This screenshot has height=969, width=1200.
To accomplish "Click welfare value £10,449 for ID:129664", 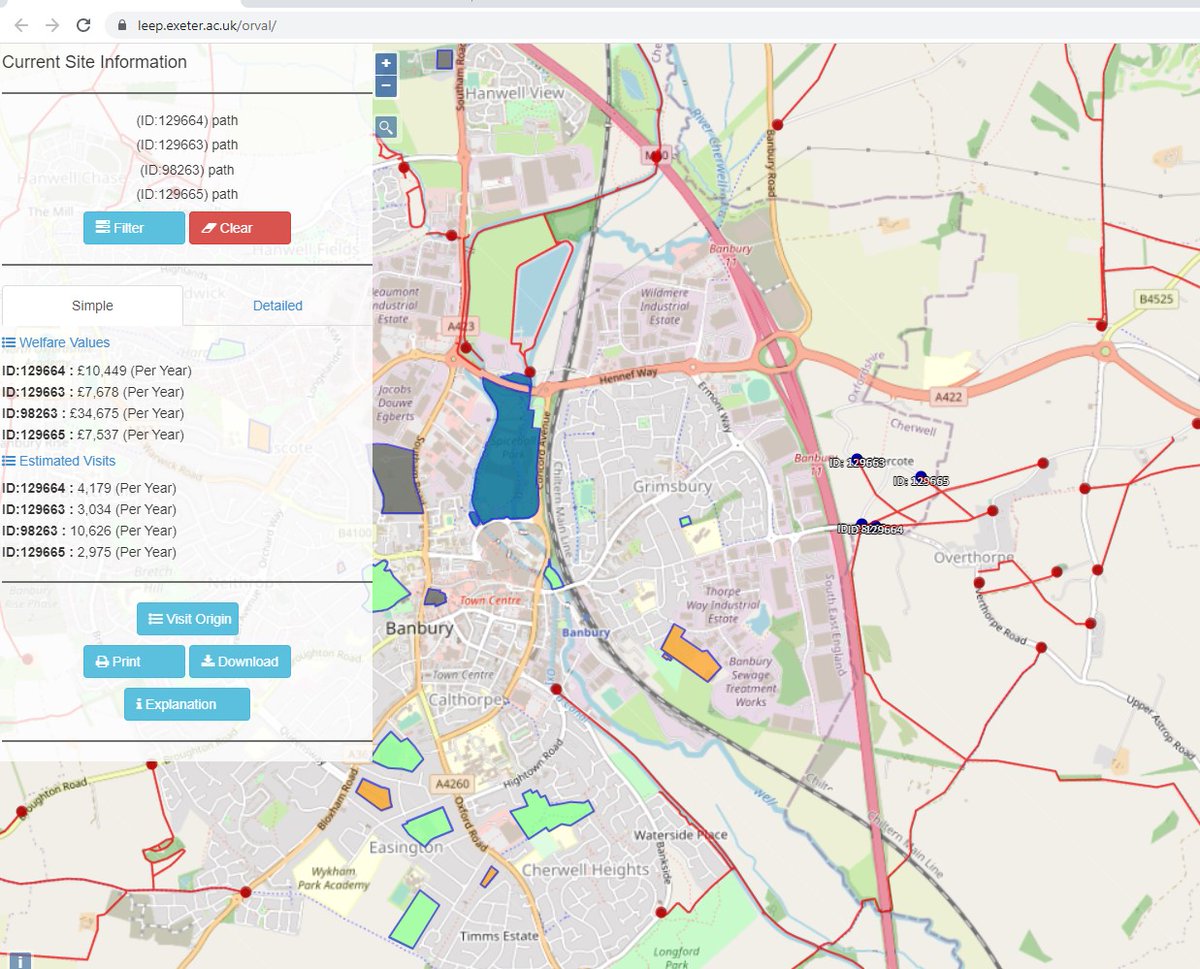I will [x=98, y=371].
